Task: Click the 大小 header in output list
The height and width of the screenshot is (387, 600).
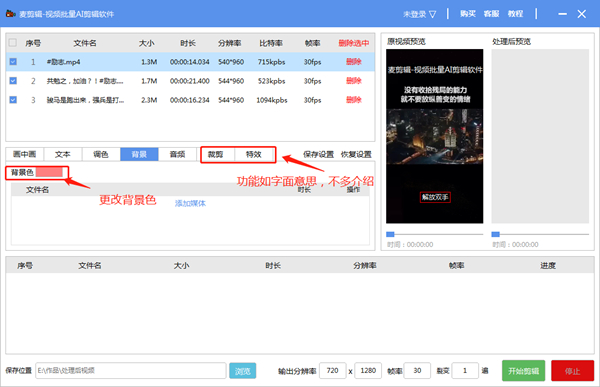Action: click(181, 265)
